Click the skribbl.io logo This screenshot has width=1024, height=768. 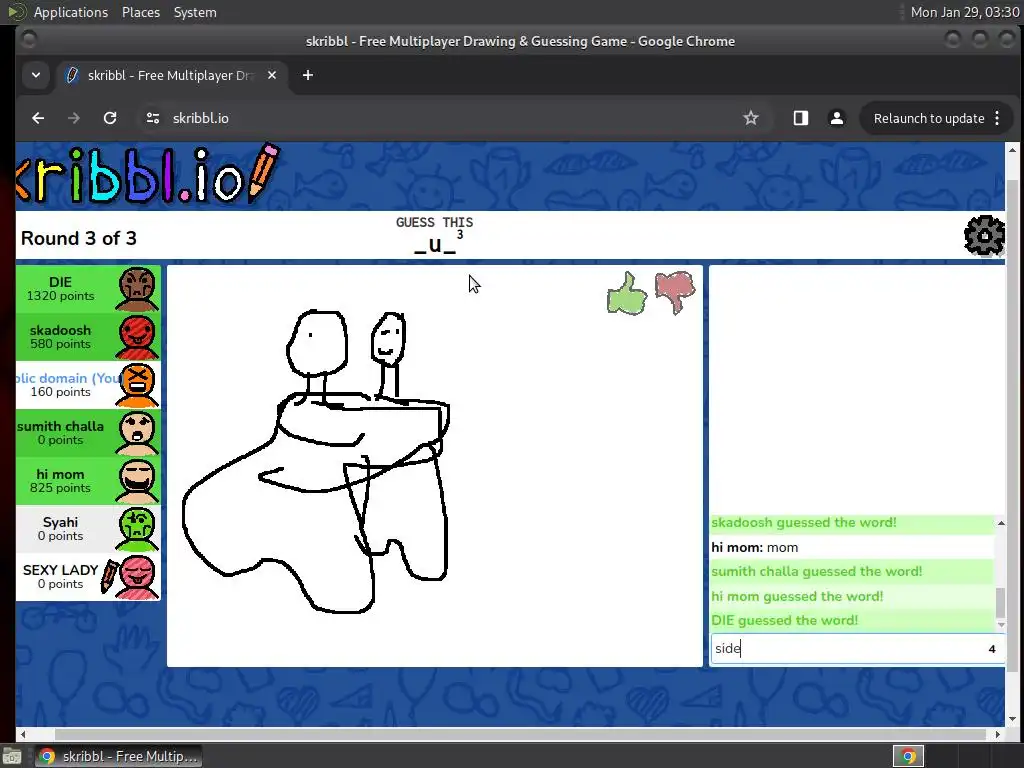(149, 174)
